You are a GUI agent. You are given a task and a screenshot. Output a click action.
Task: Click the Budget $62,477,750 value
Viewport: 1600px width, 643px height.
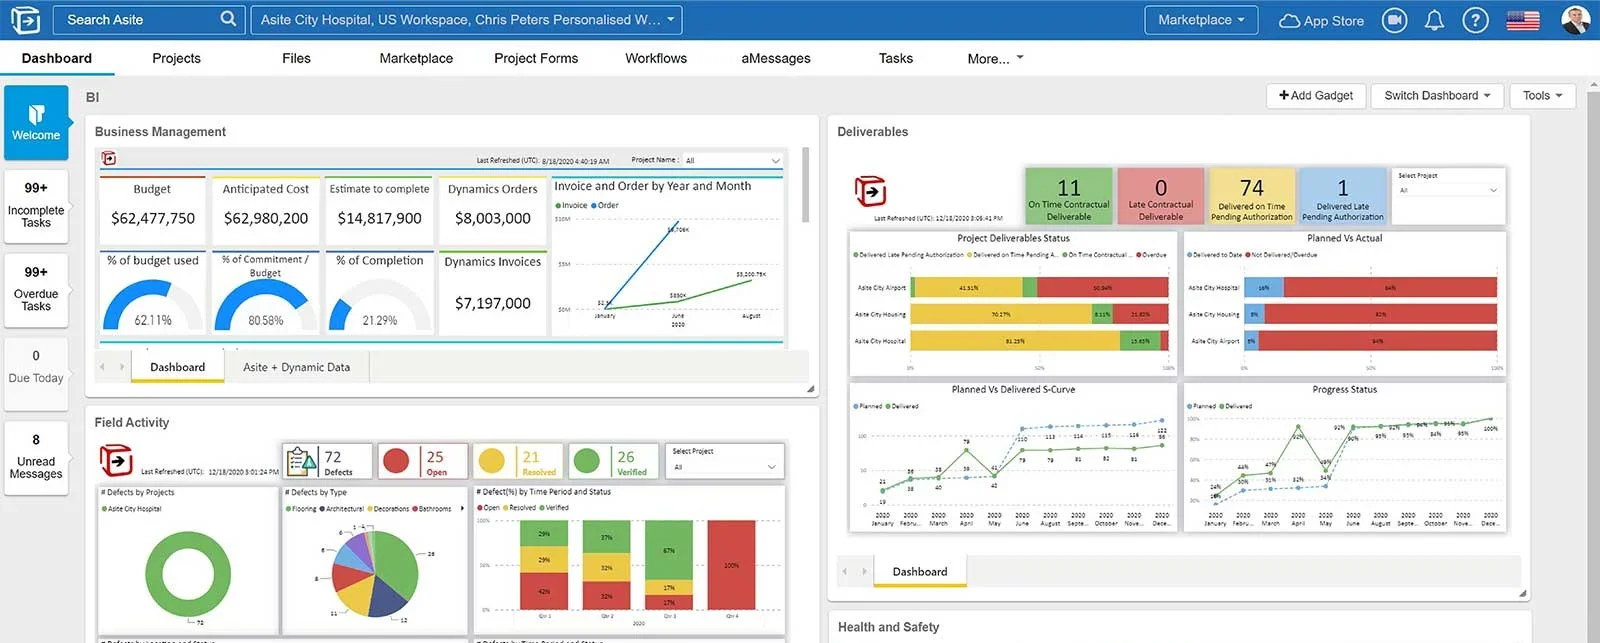pos(153,218)
